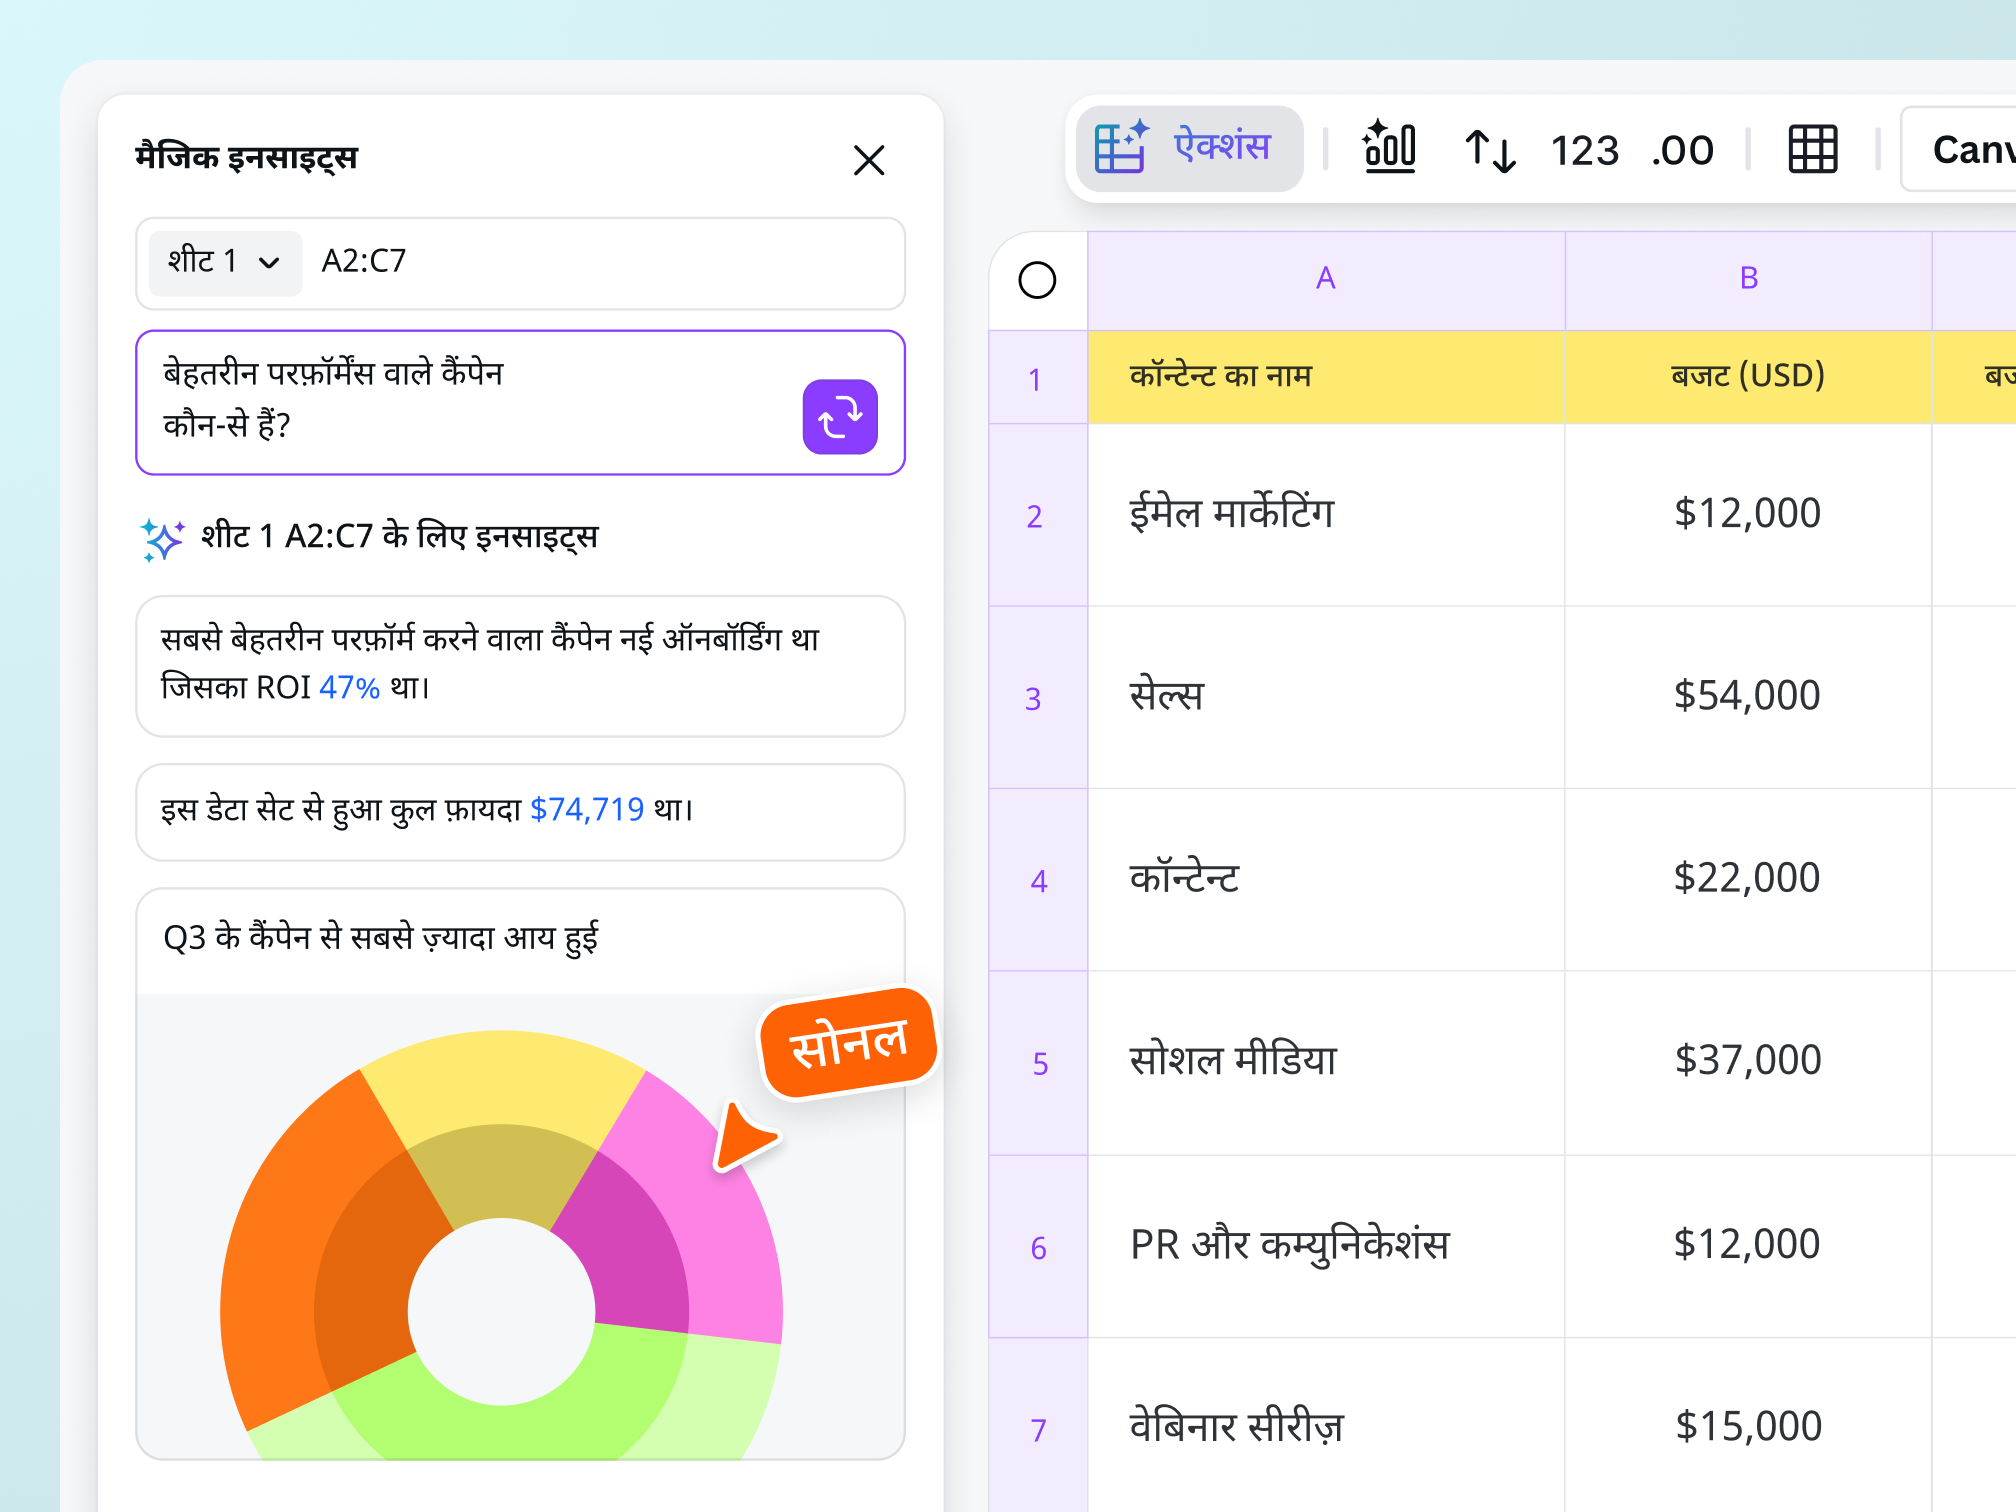Click the blue $74,719 value

(x=587, y=809)
